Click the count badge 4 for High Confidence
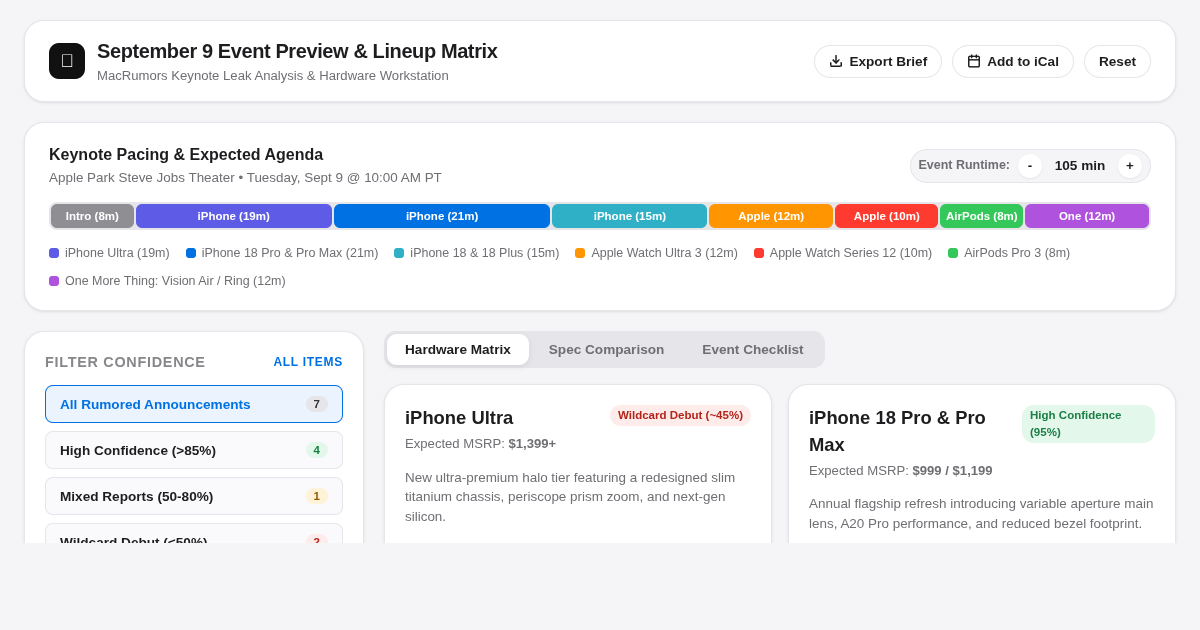This screenshot has width=1200, height=630. 317,450
